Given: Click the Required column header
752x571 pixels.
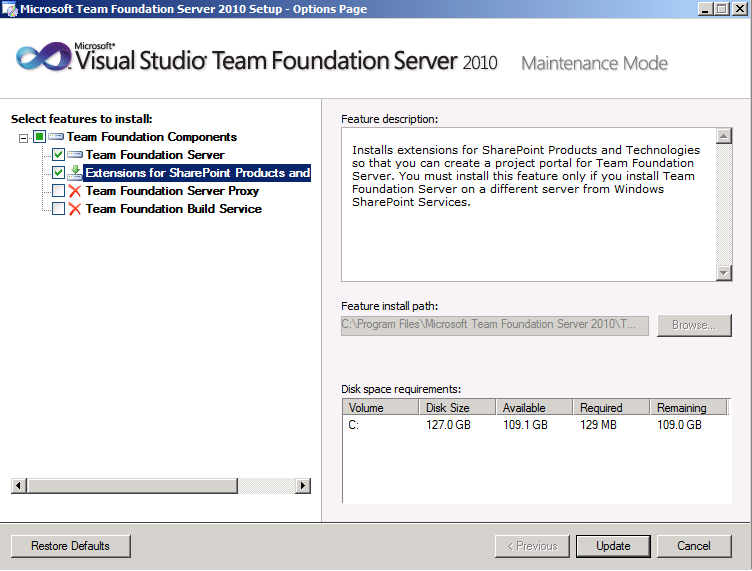Looking at the screenshot, I should coord(611,408).
